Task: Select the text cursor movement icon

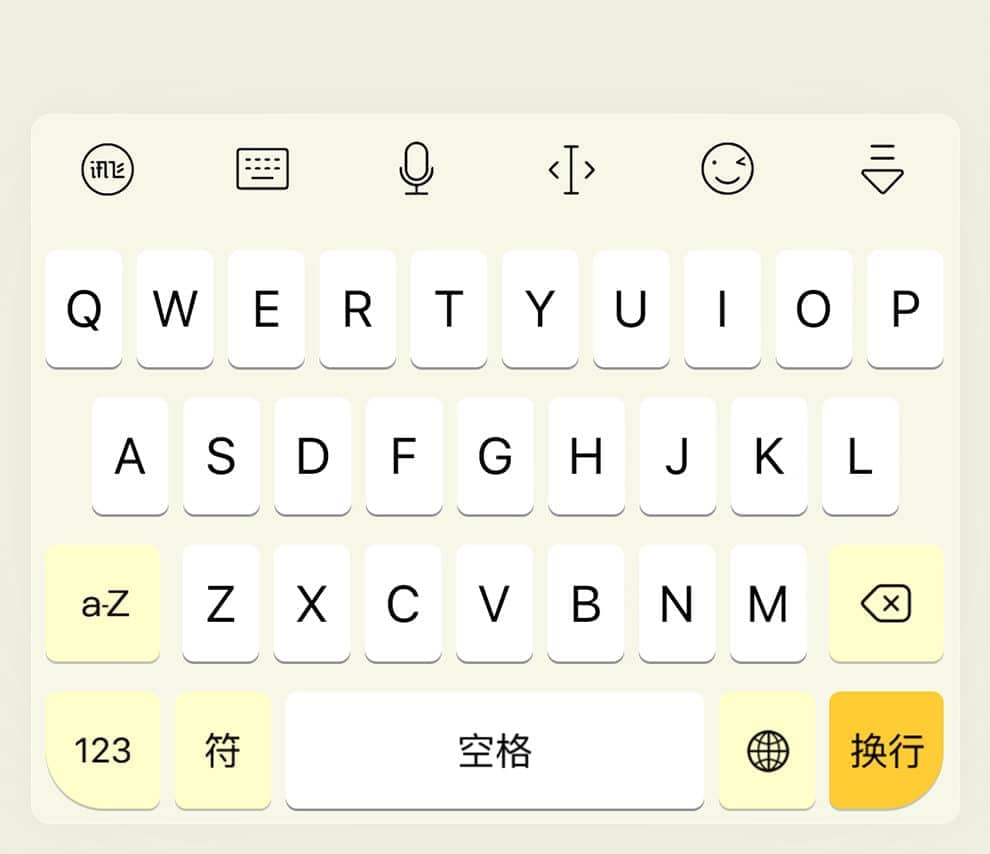Action: click(x=571, y=169)
